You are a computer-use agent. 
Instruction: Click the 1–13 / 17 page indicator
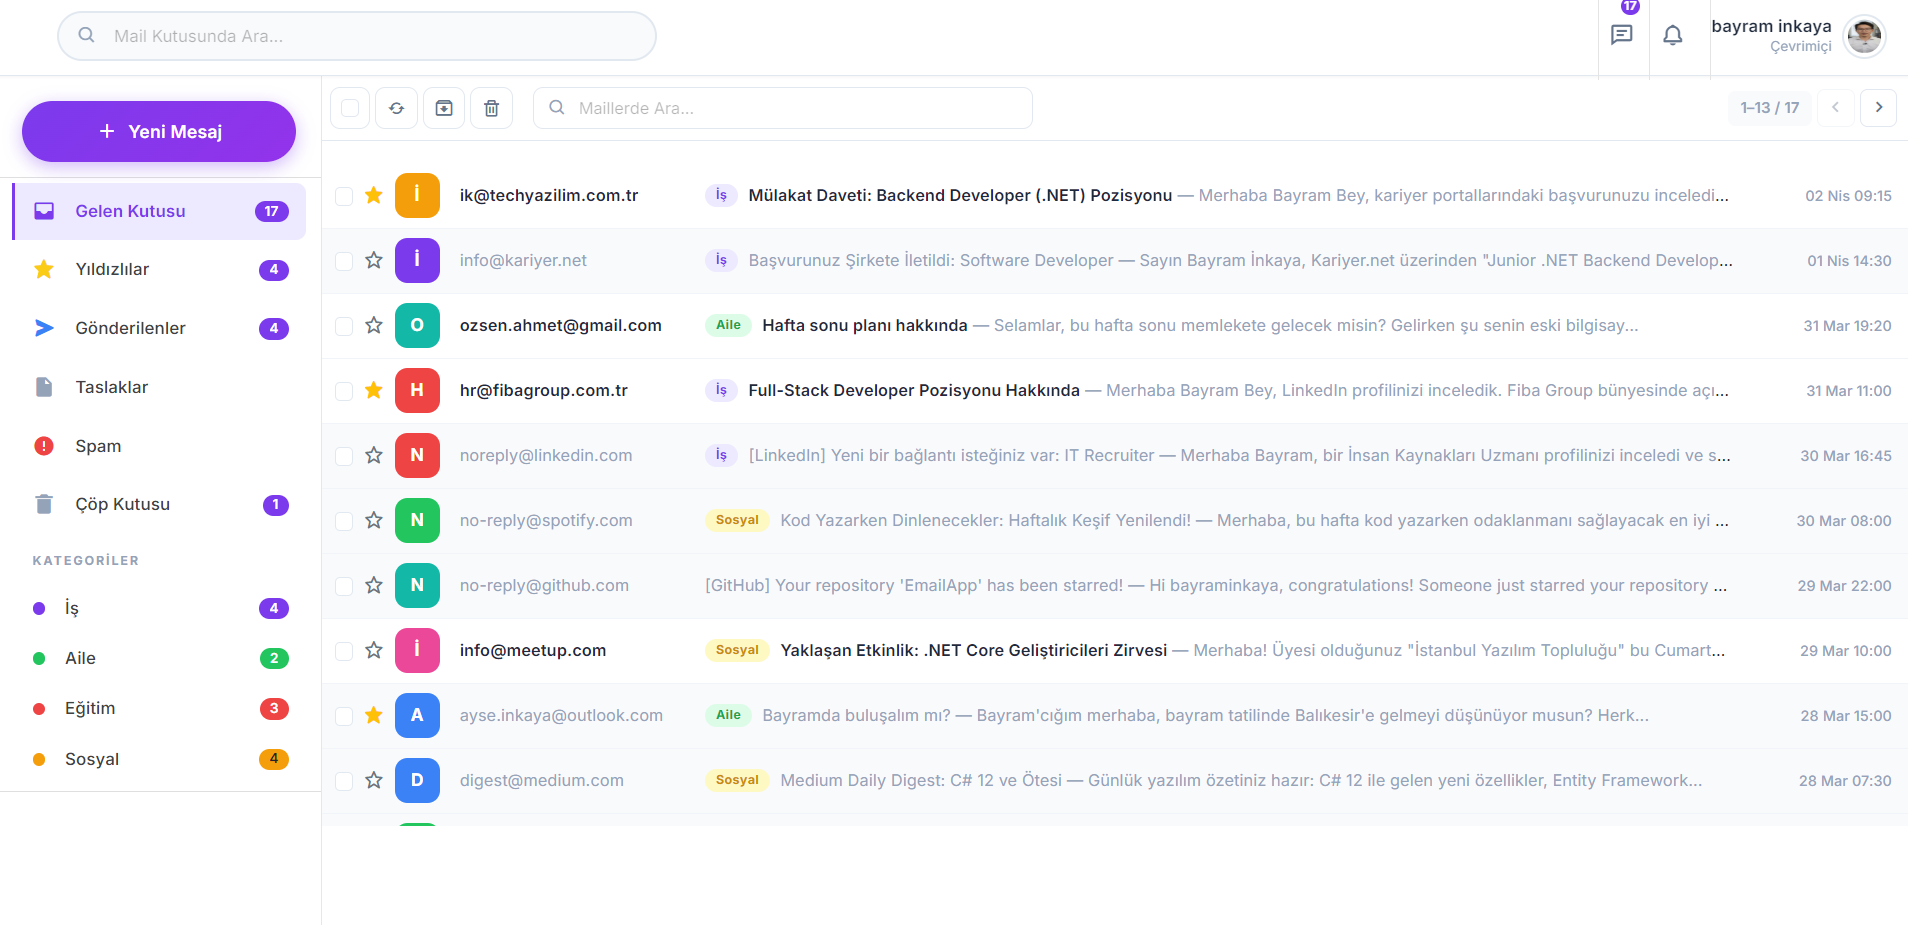pyautogui.click(x=1769, y=107)
